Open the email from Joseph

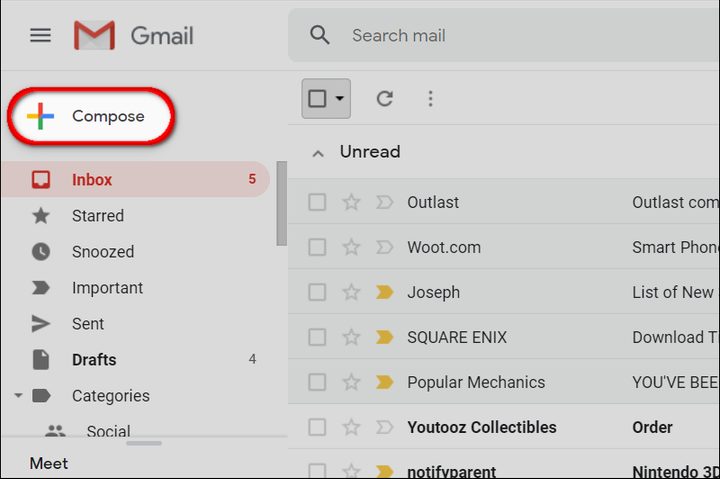(504, 292)
